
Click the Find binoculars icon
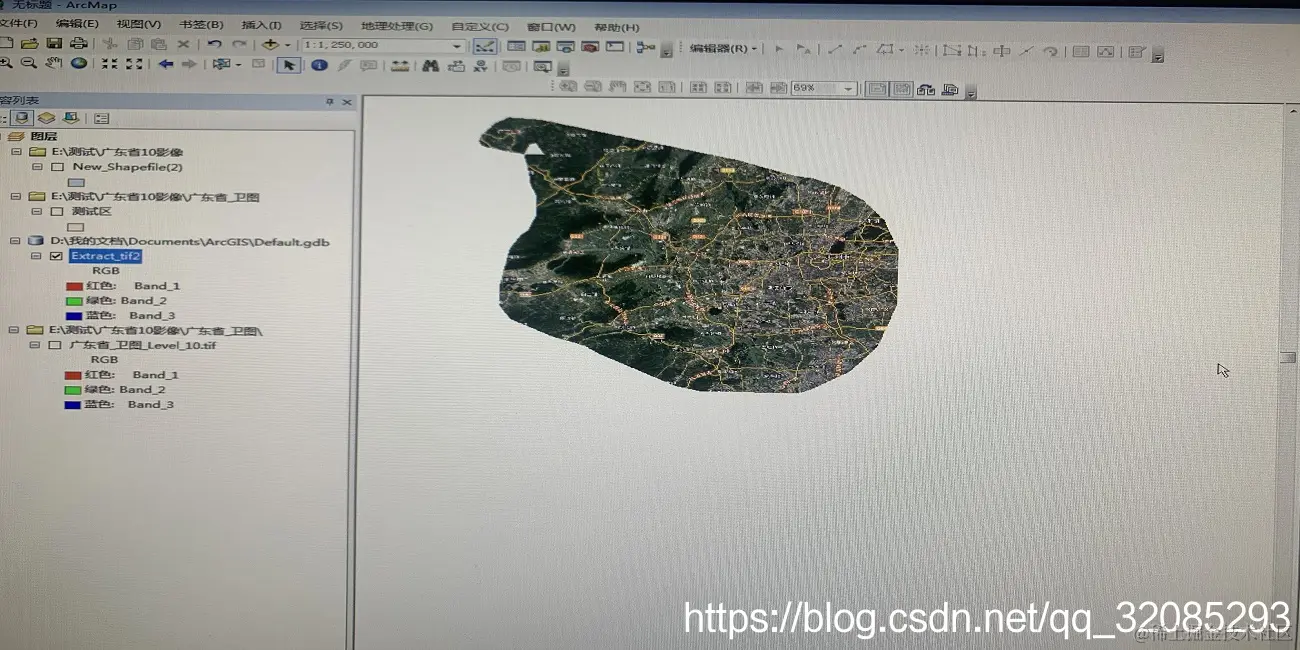click(430, 66)
